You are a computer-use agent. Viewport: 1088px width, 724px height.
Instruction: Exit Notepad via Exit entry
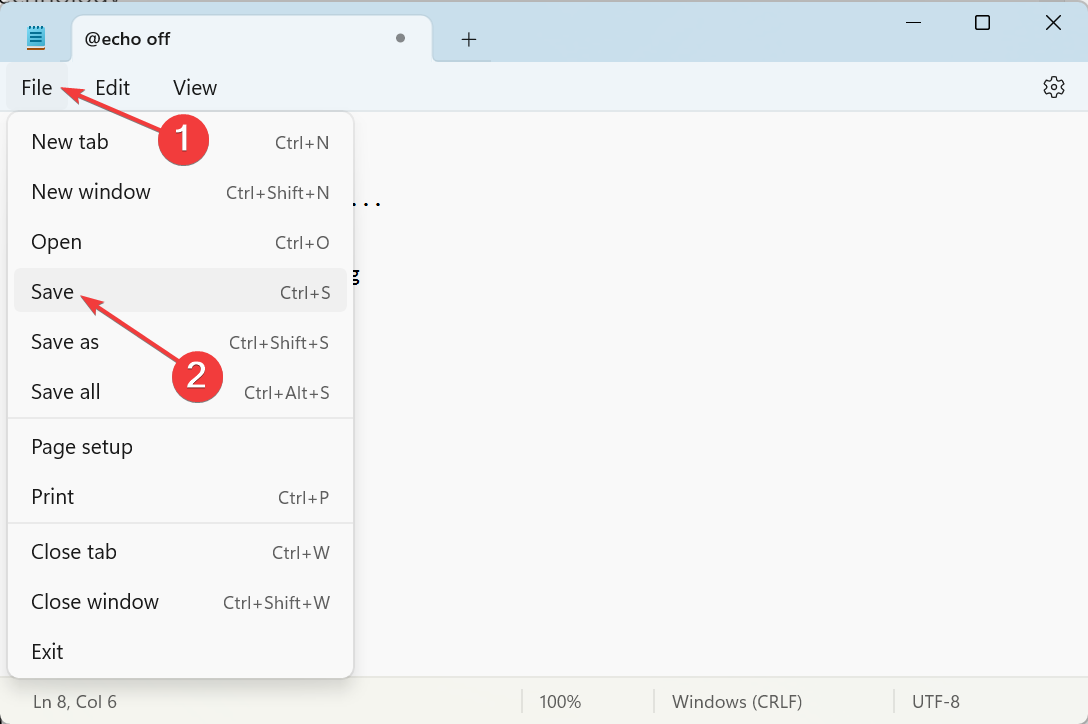coord(47,652)
